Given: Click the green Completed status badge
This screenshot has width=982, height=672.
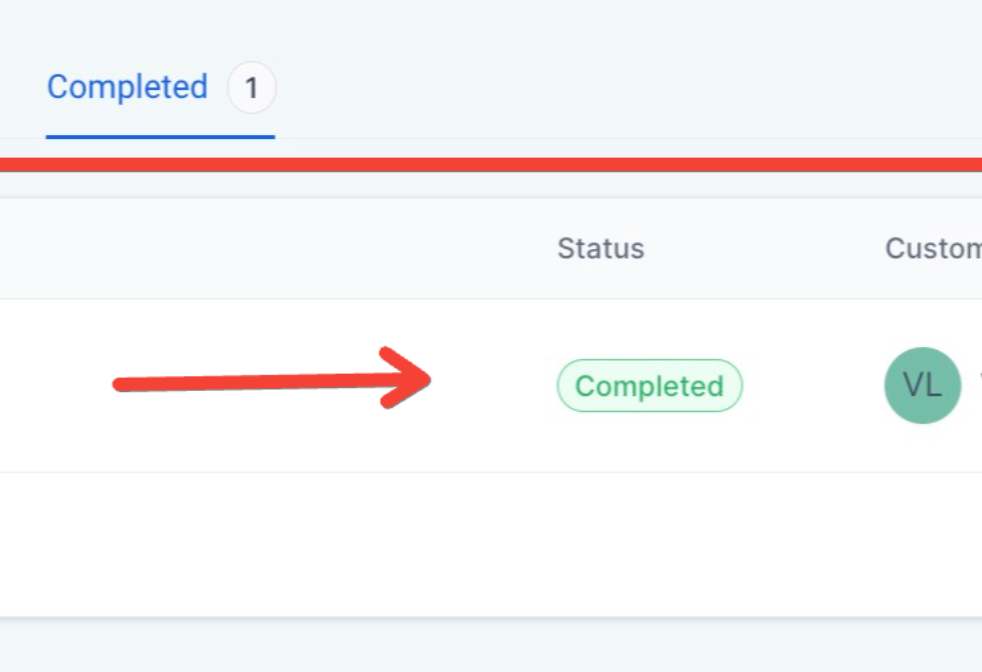Looking at the screenshot, I should 649,386.
